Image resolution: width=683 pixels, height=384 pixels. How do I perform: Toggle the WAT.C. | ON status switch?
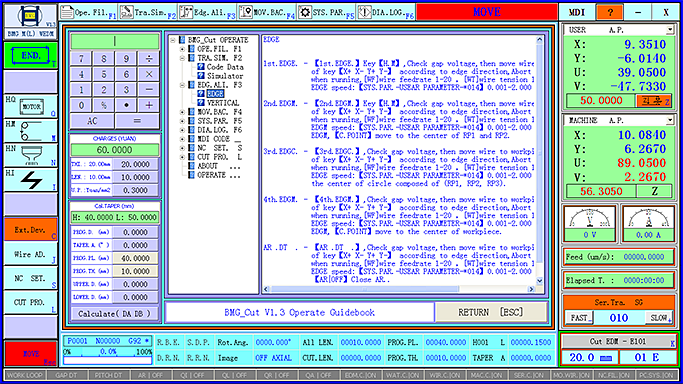(403, 375)
